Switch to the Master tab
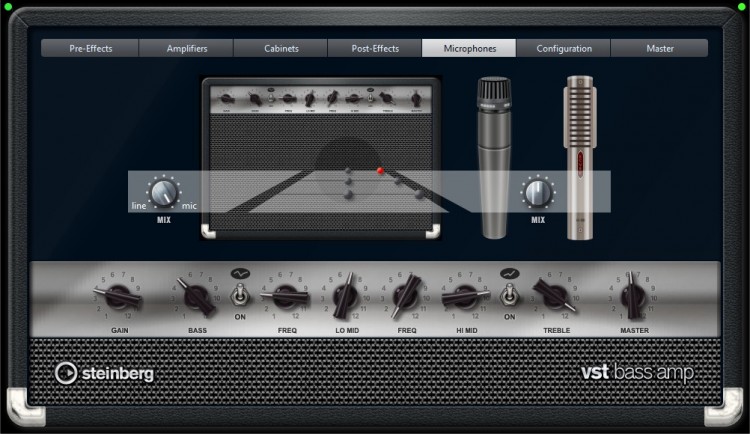750x434 pixels. 660,48
